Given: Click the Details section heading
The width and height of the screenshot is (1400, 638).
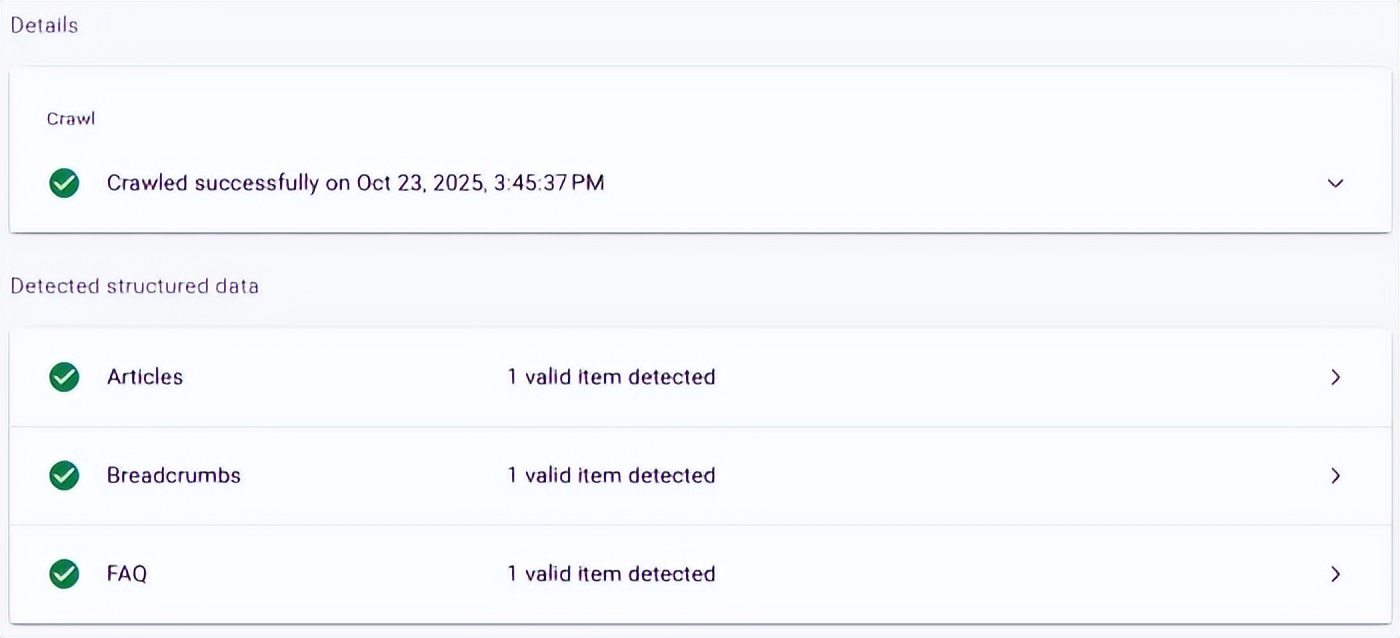Looking at the screenshot, I should (44, 26).
